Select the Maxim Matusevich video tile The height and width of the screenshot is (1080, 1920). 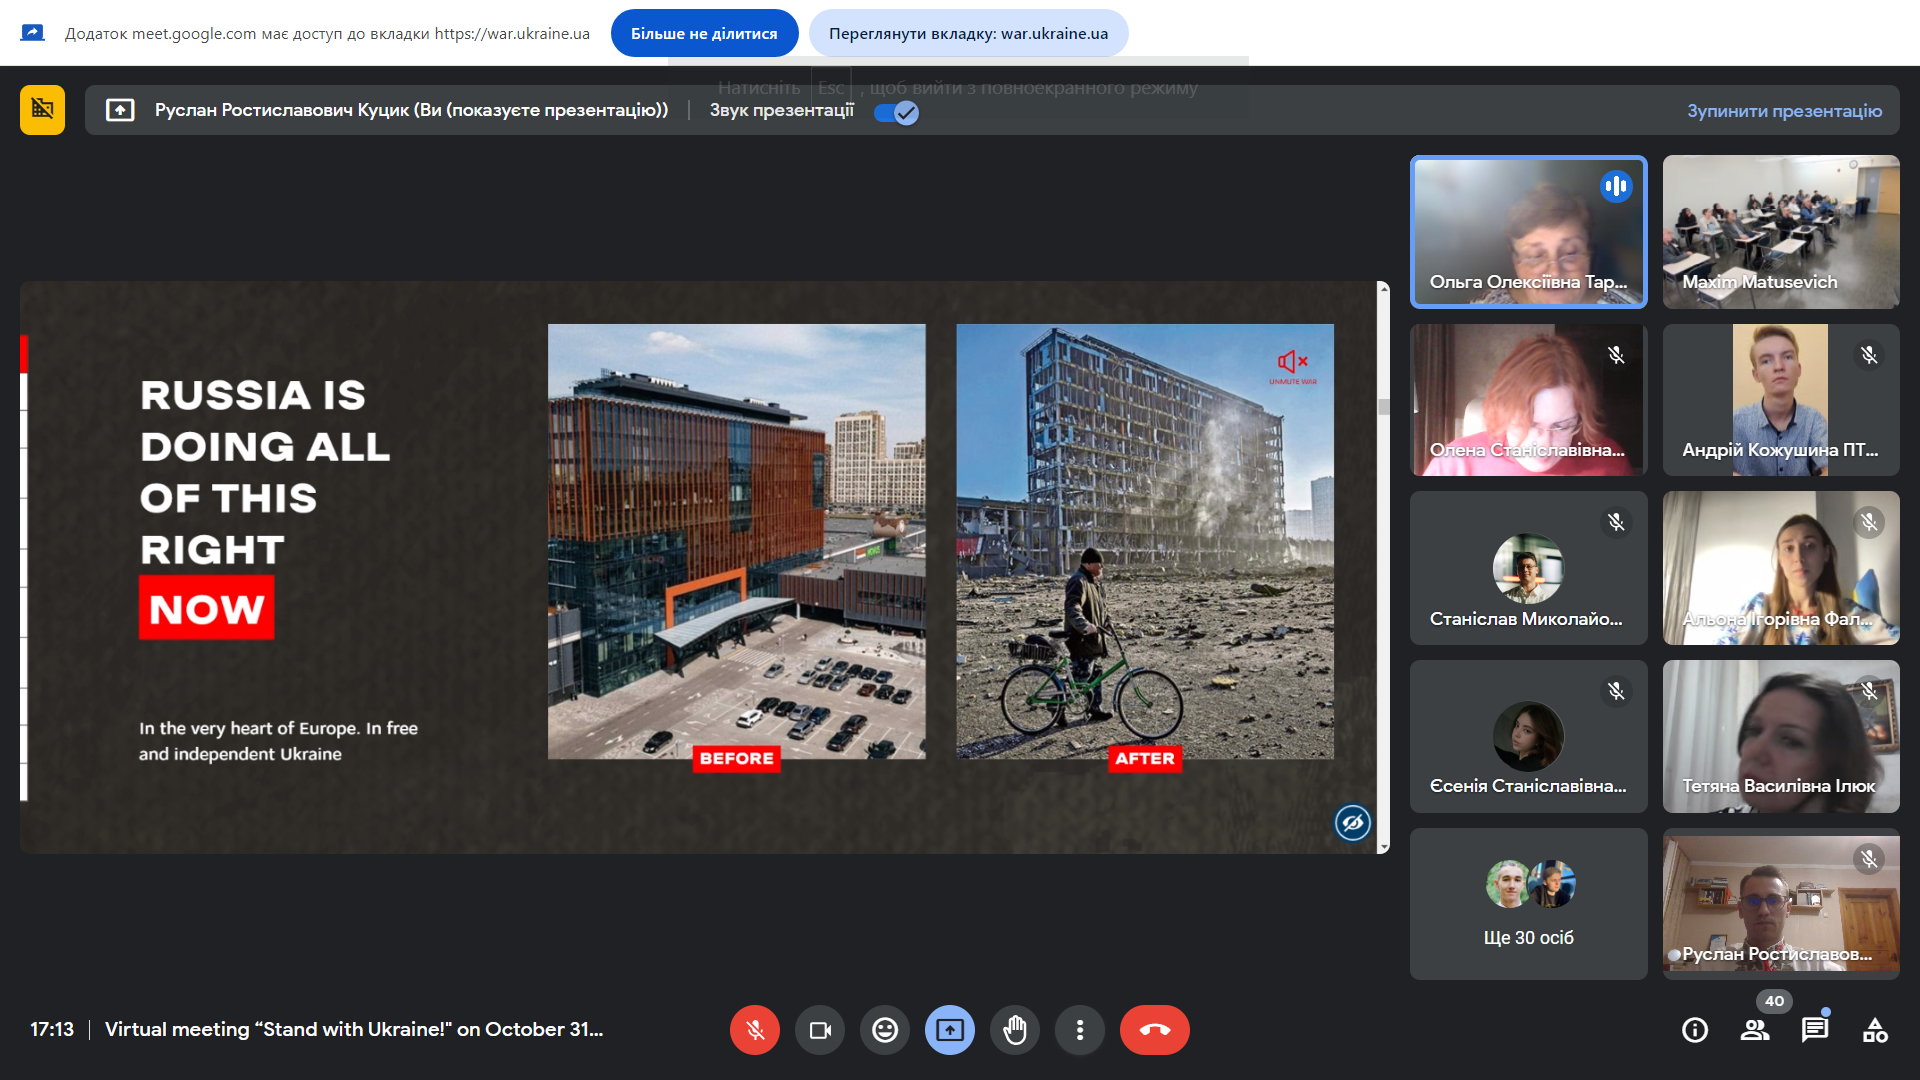point(1781,232)
